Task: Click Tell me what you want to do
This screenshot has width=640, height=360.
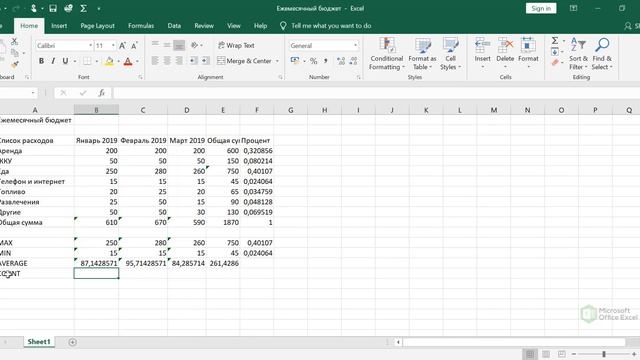Action: coord(331,26)
